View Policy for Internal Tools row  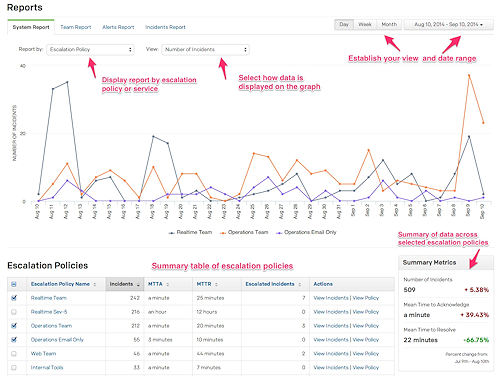click(366, 368)
